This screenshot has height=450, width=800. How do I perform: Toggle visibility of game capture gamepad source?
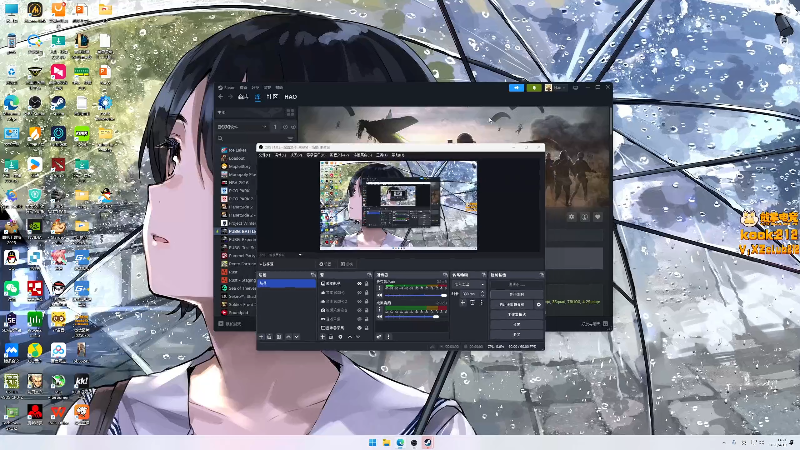click(360, 319)
